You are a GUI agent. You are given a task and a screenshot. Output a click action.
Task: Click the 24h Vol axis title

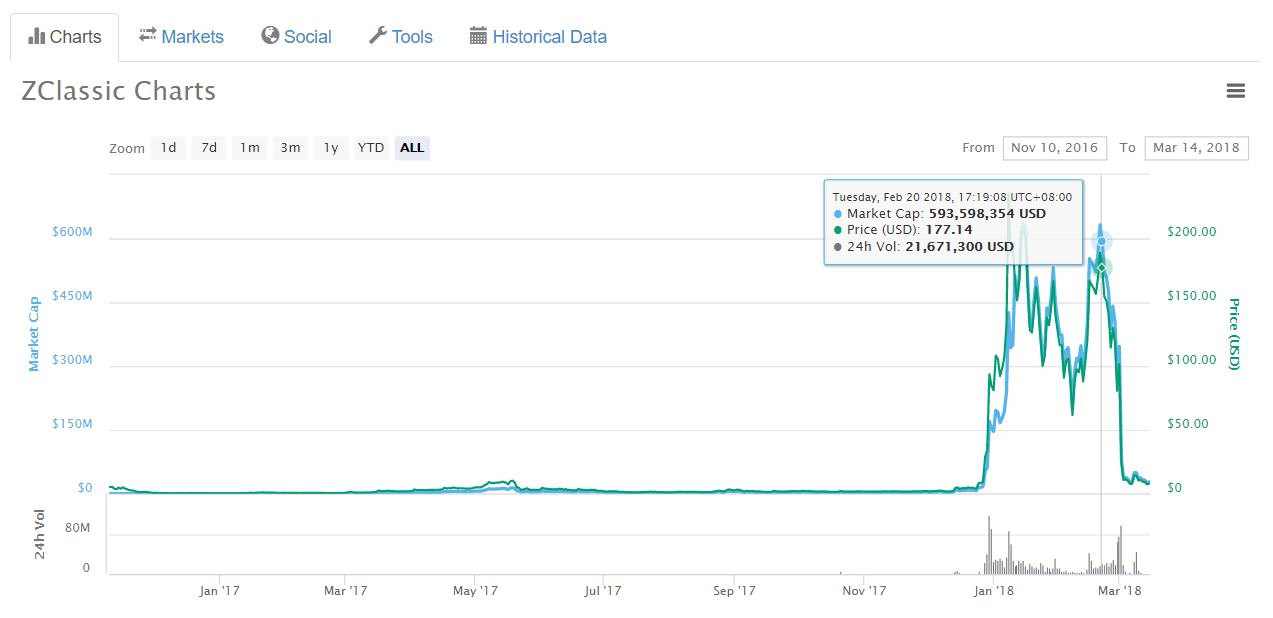[40, 533]
